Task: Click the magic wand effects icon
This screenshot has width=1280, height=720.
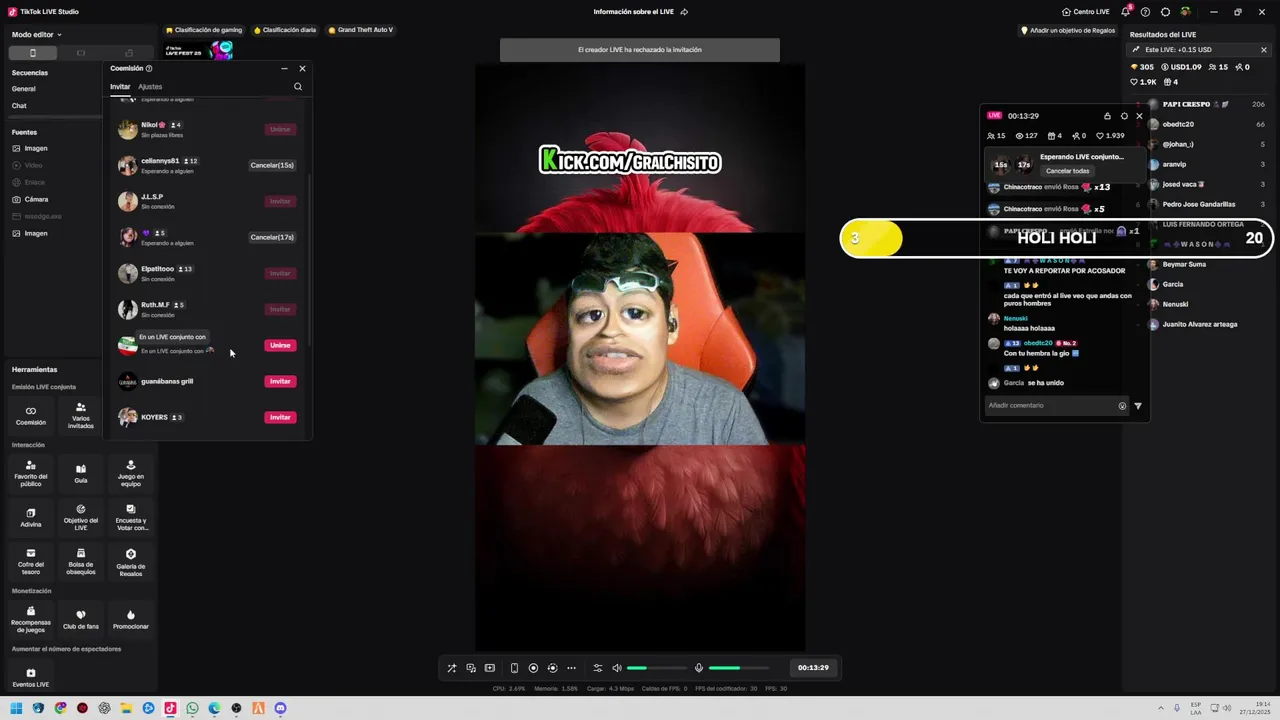Action: tap(452, 668)
